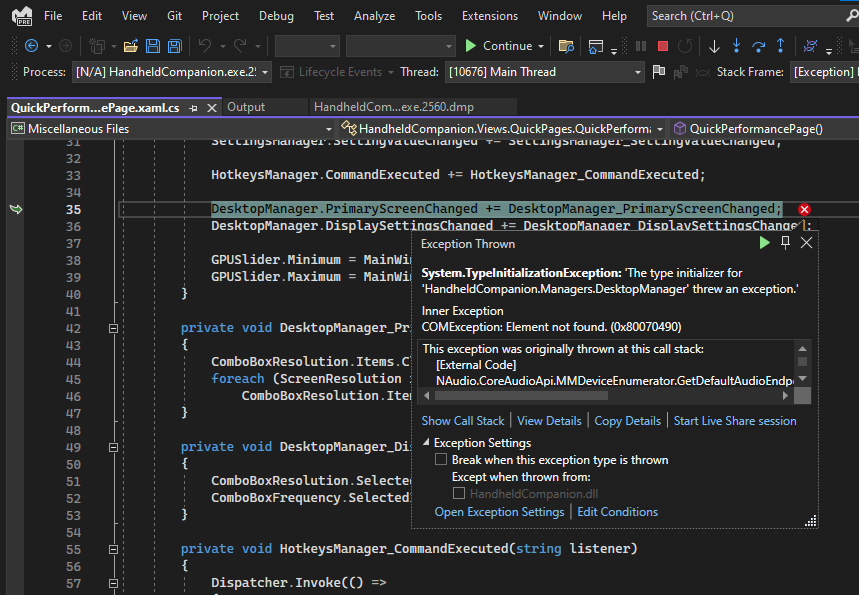Click the Copy Details link
The height and width of the screenshot is (595, 859).
click(x=628, y=421)
